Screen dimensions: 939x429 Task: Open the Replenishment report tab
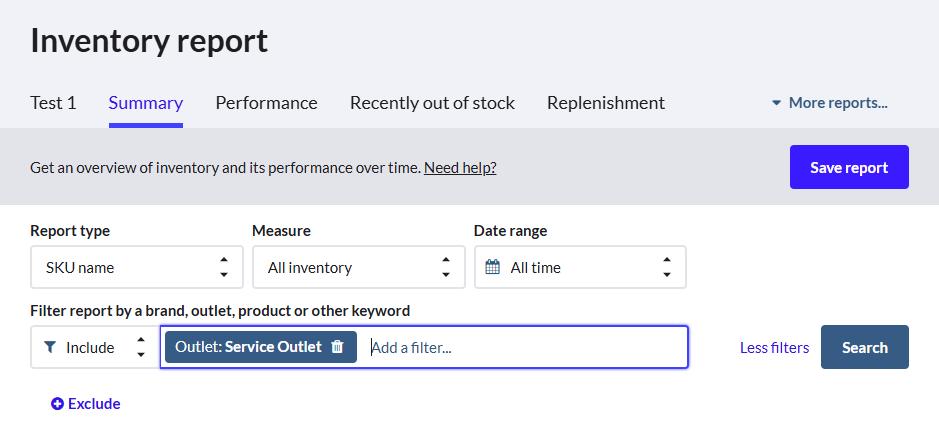pos(606,103)
